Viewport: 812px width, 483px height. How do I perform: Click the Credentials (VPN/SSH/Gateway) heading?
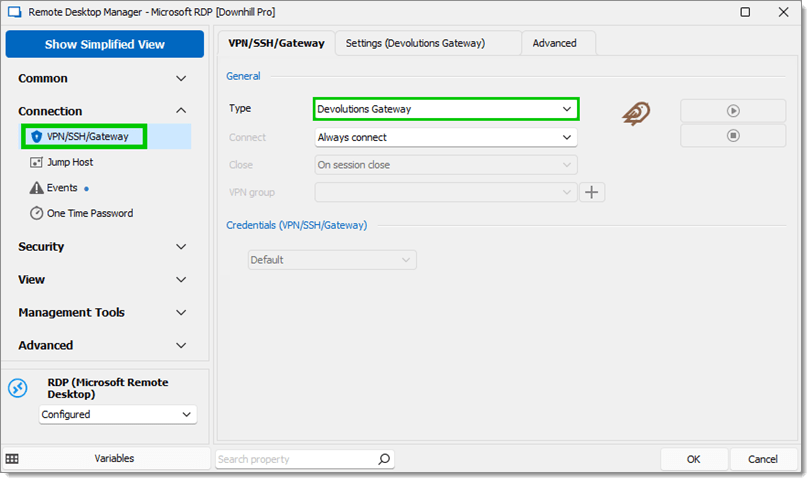[x=297, y=225]
